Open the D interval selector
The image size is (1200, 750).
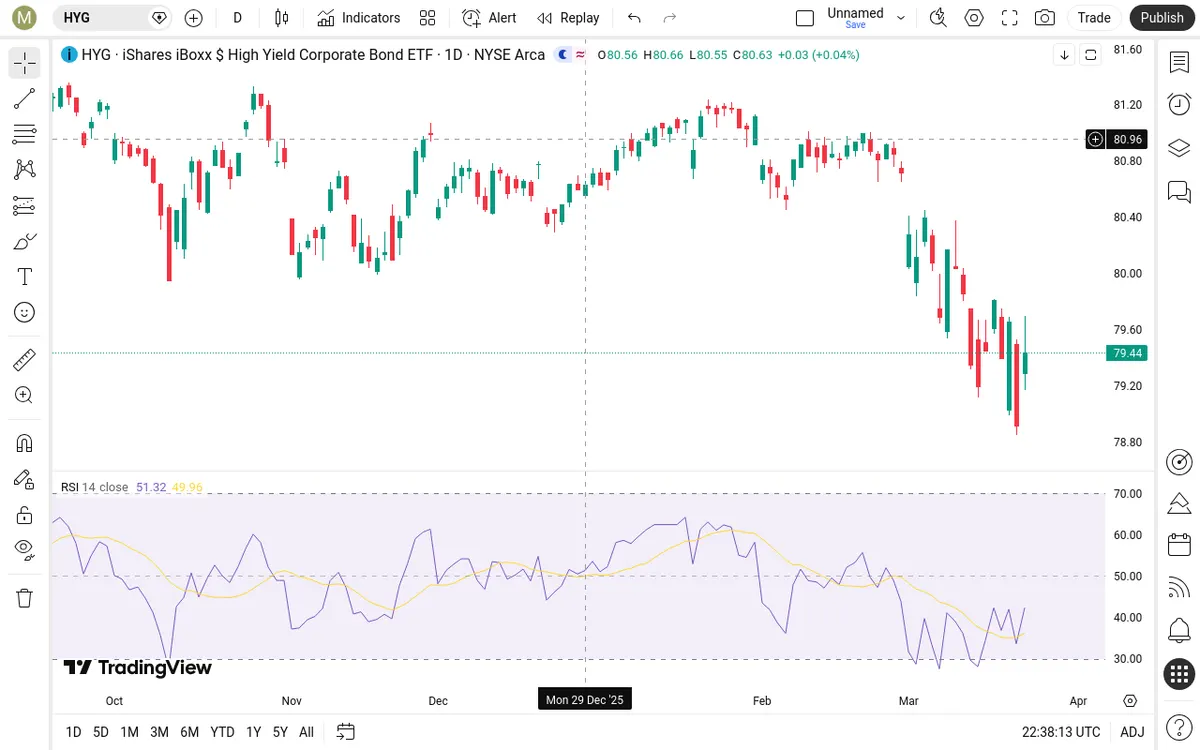point(237,17)
